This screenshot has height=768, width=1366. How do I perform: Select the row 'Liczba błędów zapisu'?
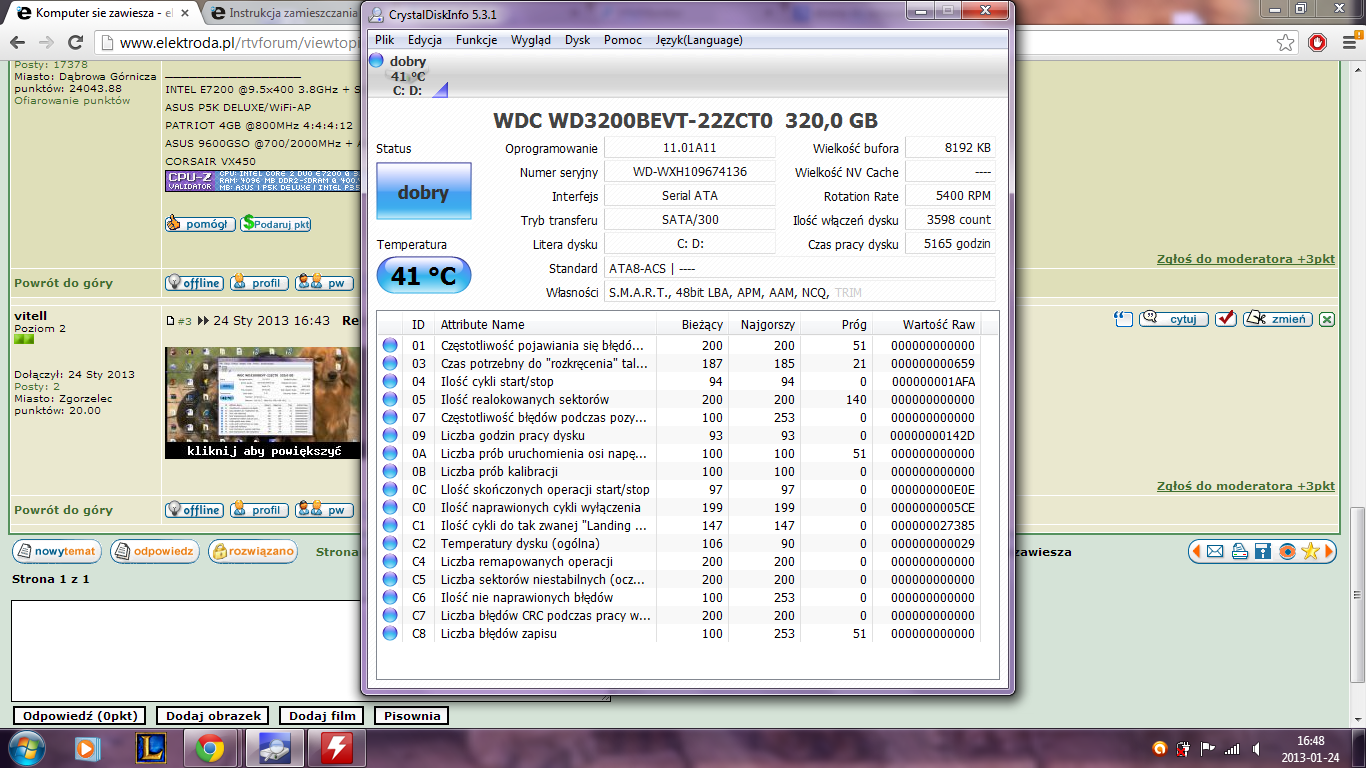point(679,633)
